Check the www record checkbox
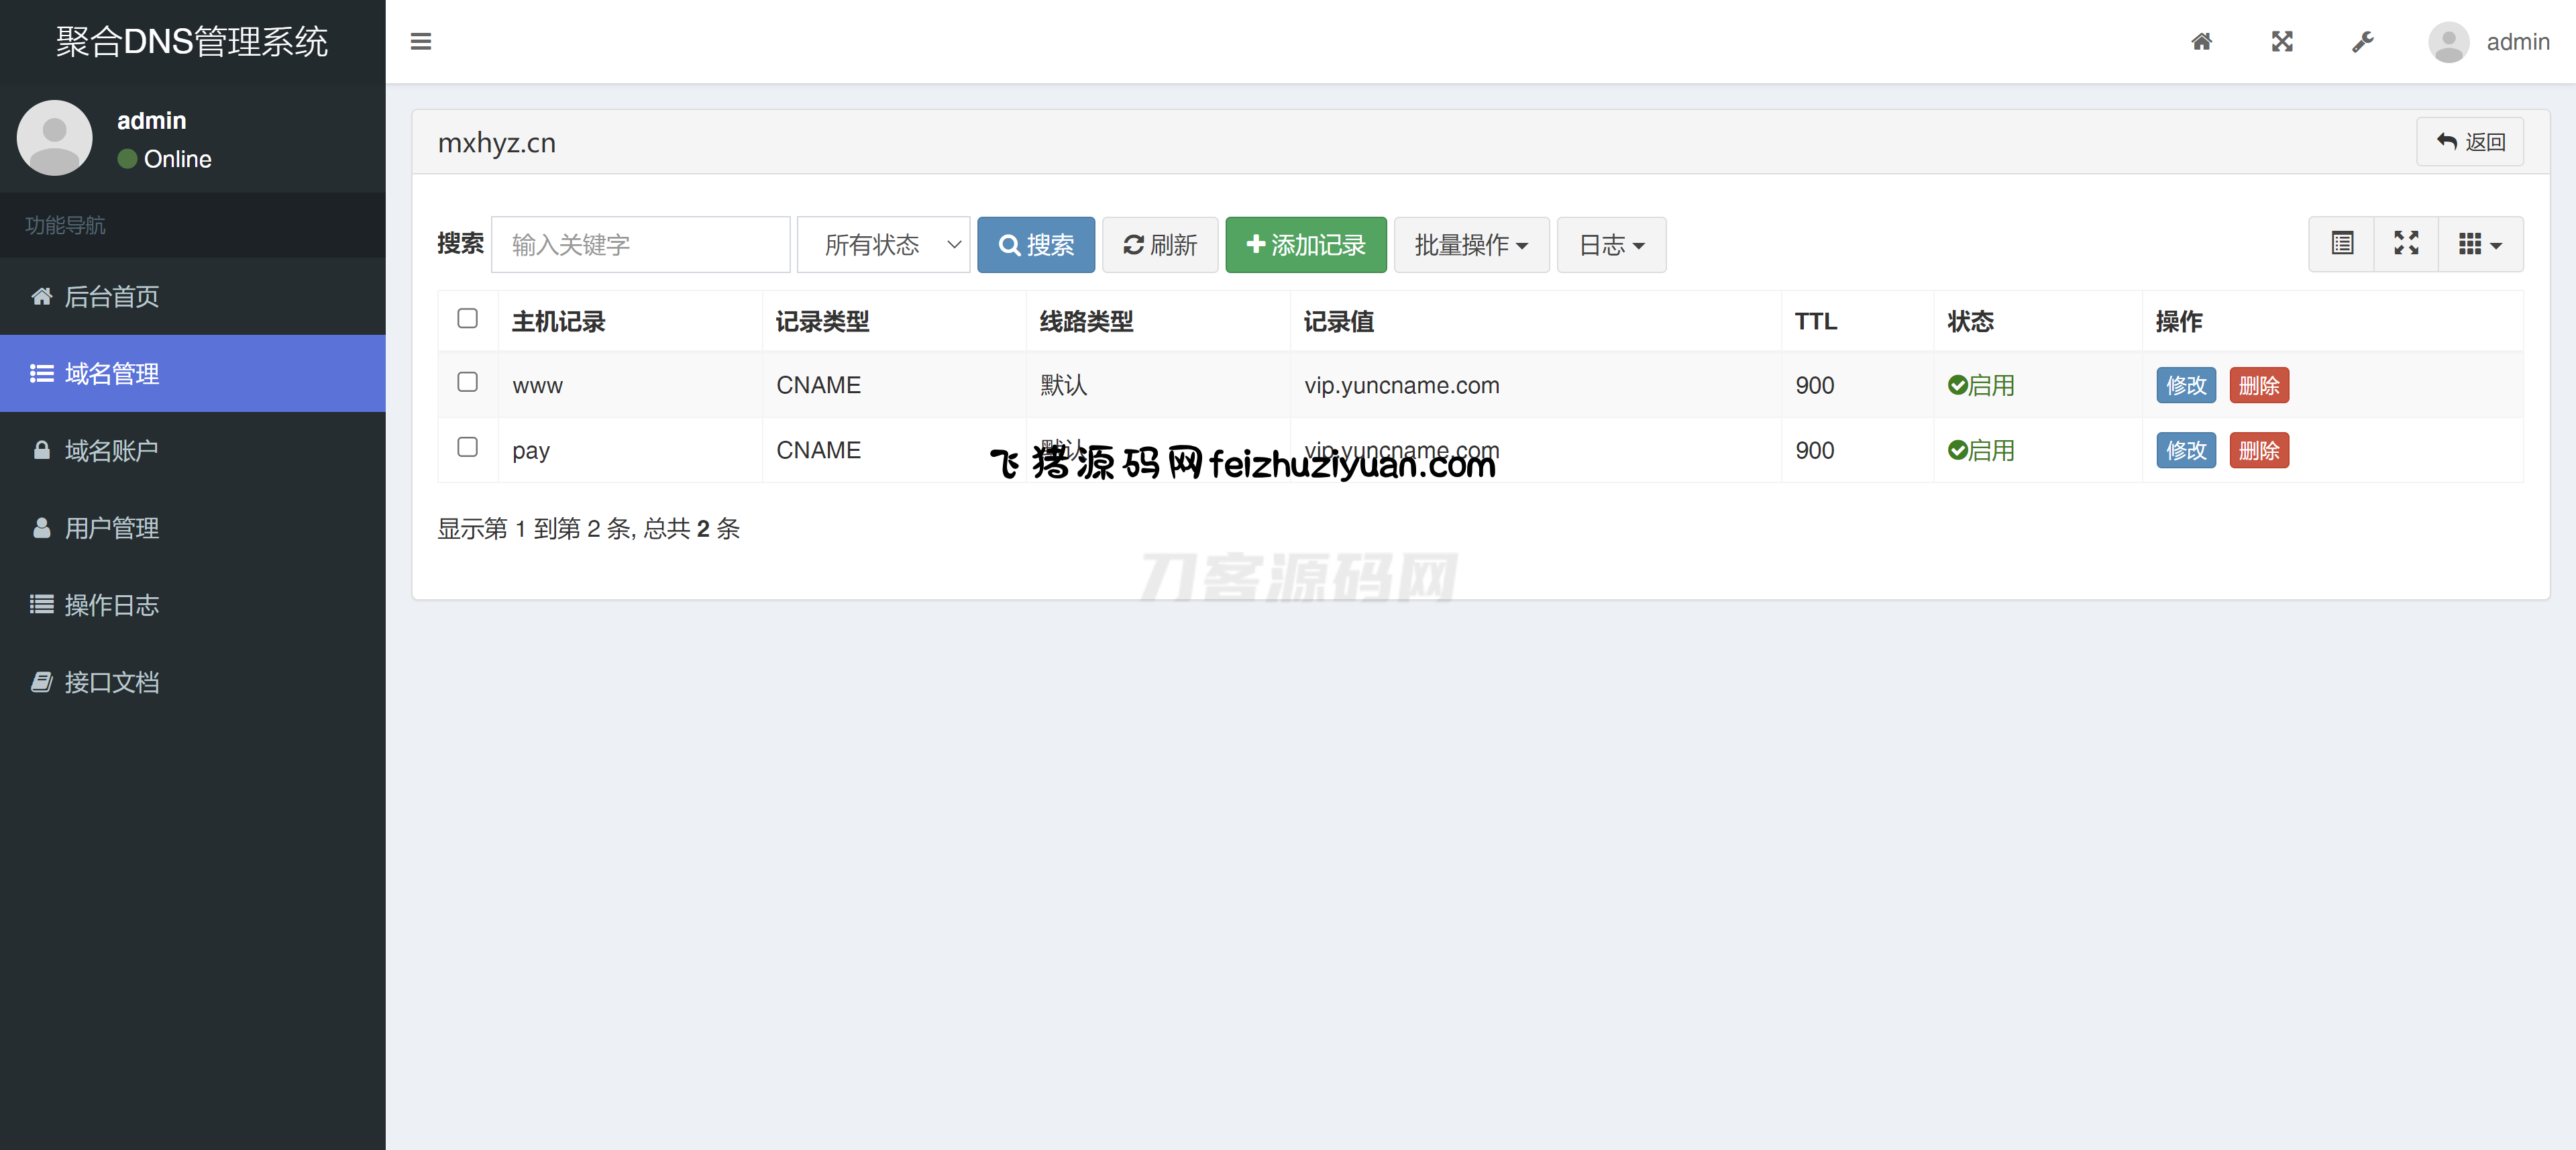 pyautogui.click(x=467, y=382)
